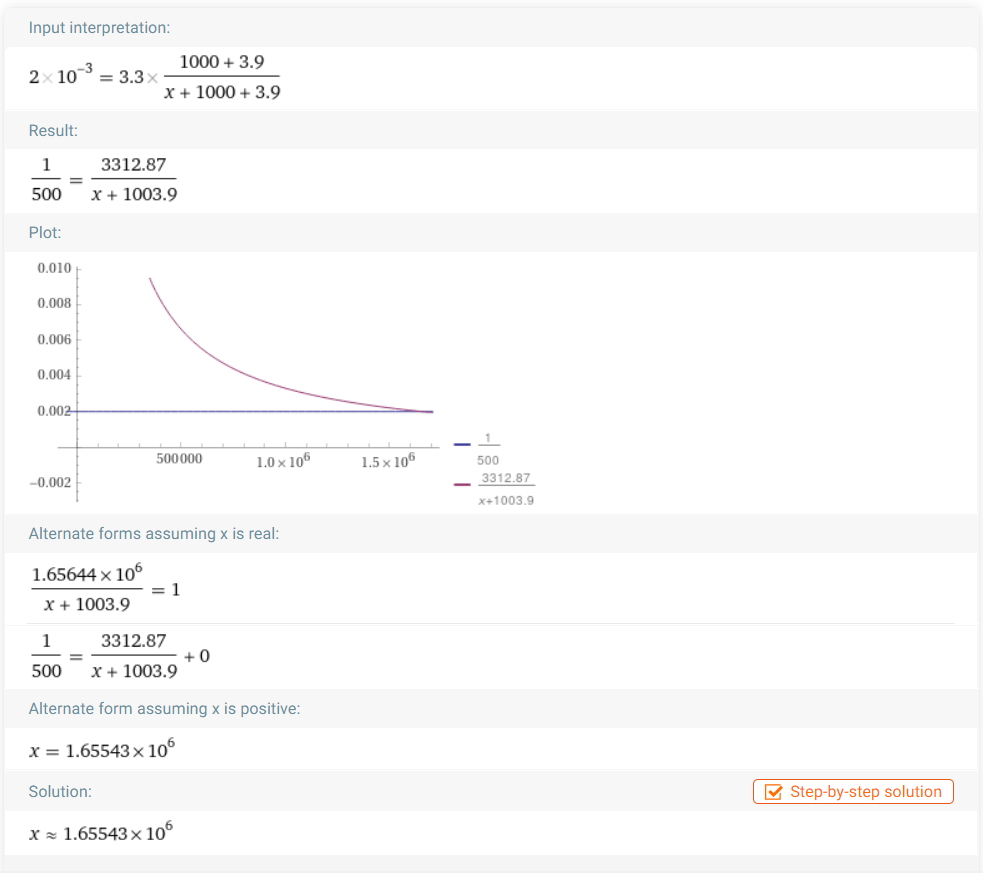This screenshot has width=983, height=873.
Task: Click the orange checkmark icon on Step-by-step solution
Action: [775, 791]
